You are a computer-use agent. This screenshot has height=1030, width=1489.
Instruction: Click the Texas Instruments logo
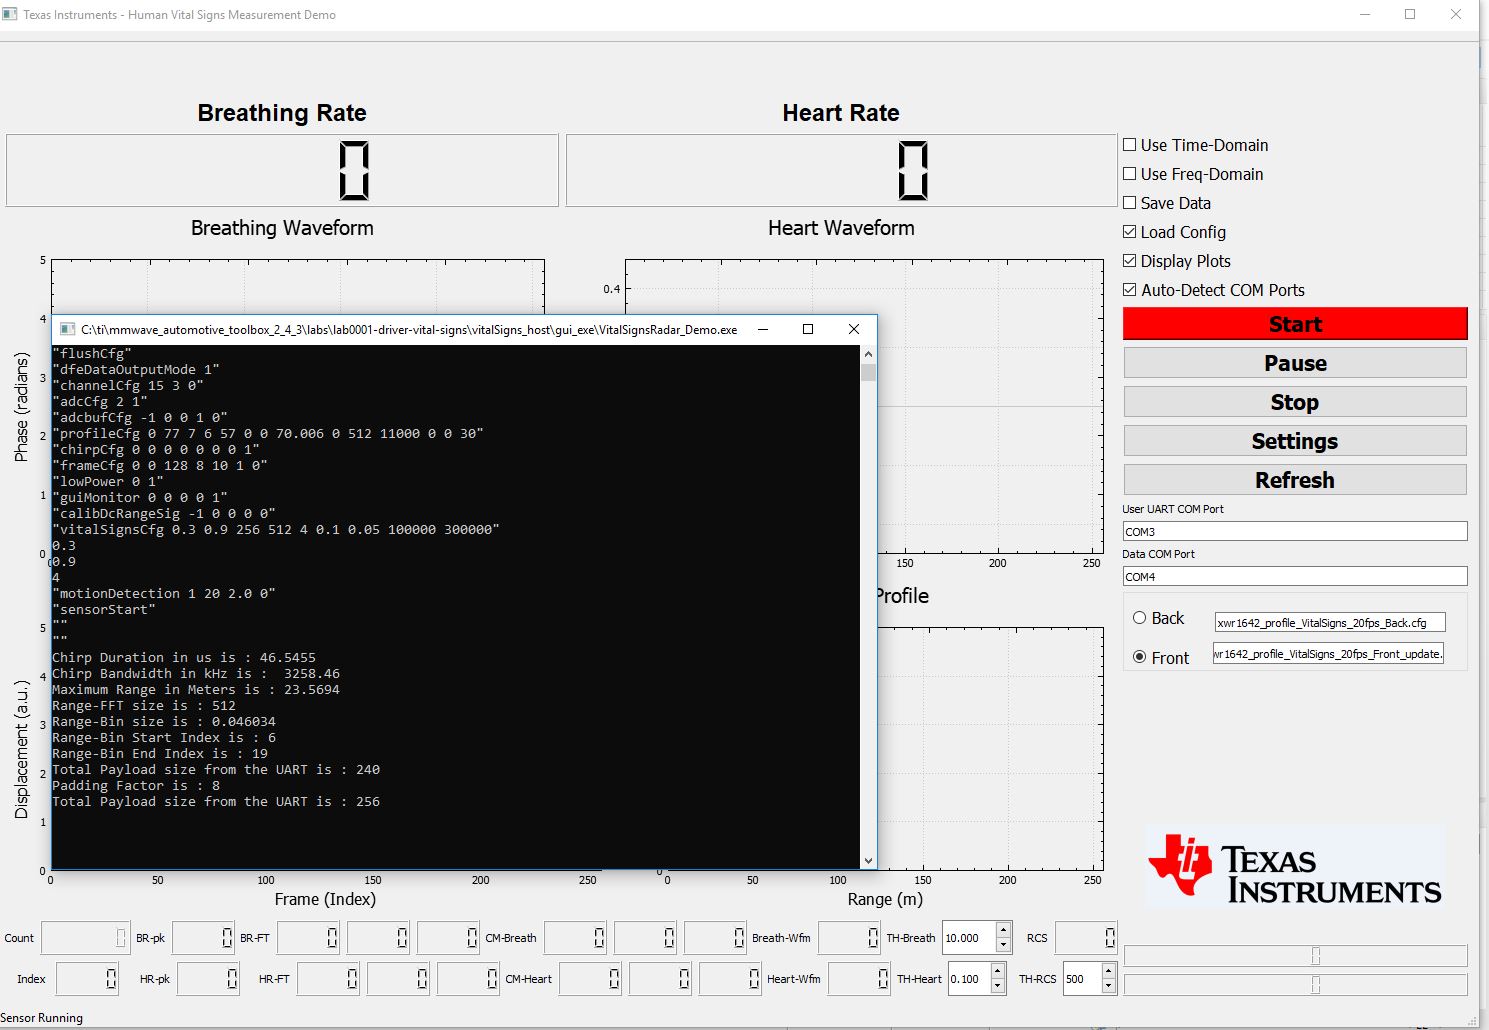pos(1295,866)
